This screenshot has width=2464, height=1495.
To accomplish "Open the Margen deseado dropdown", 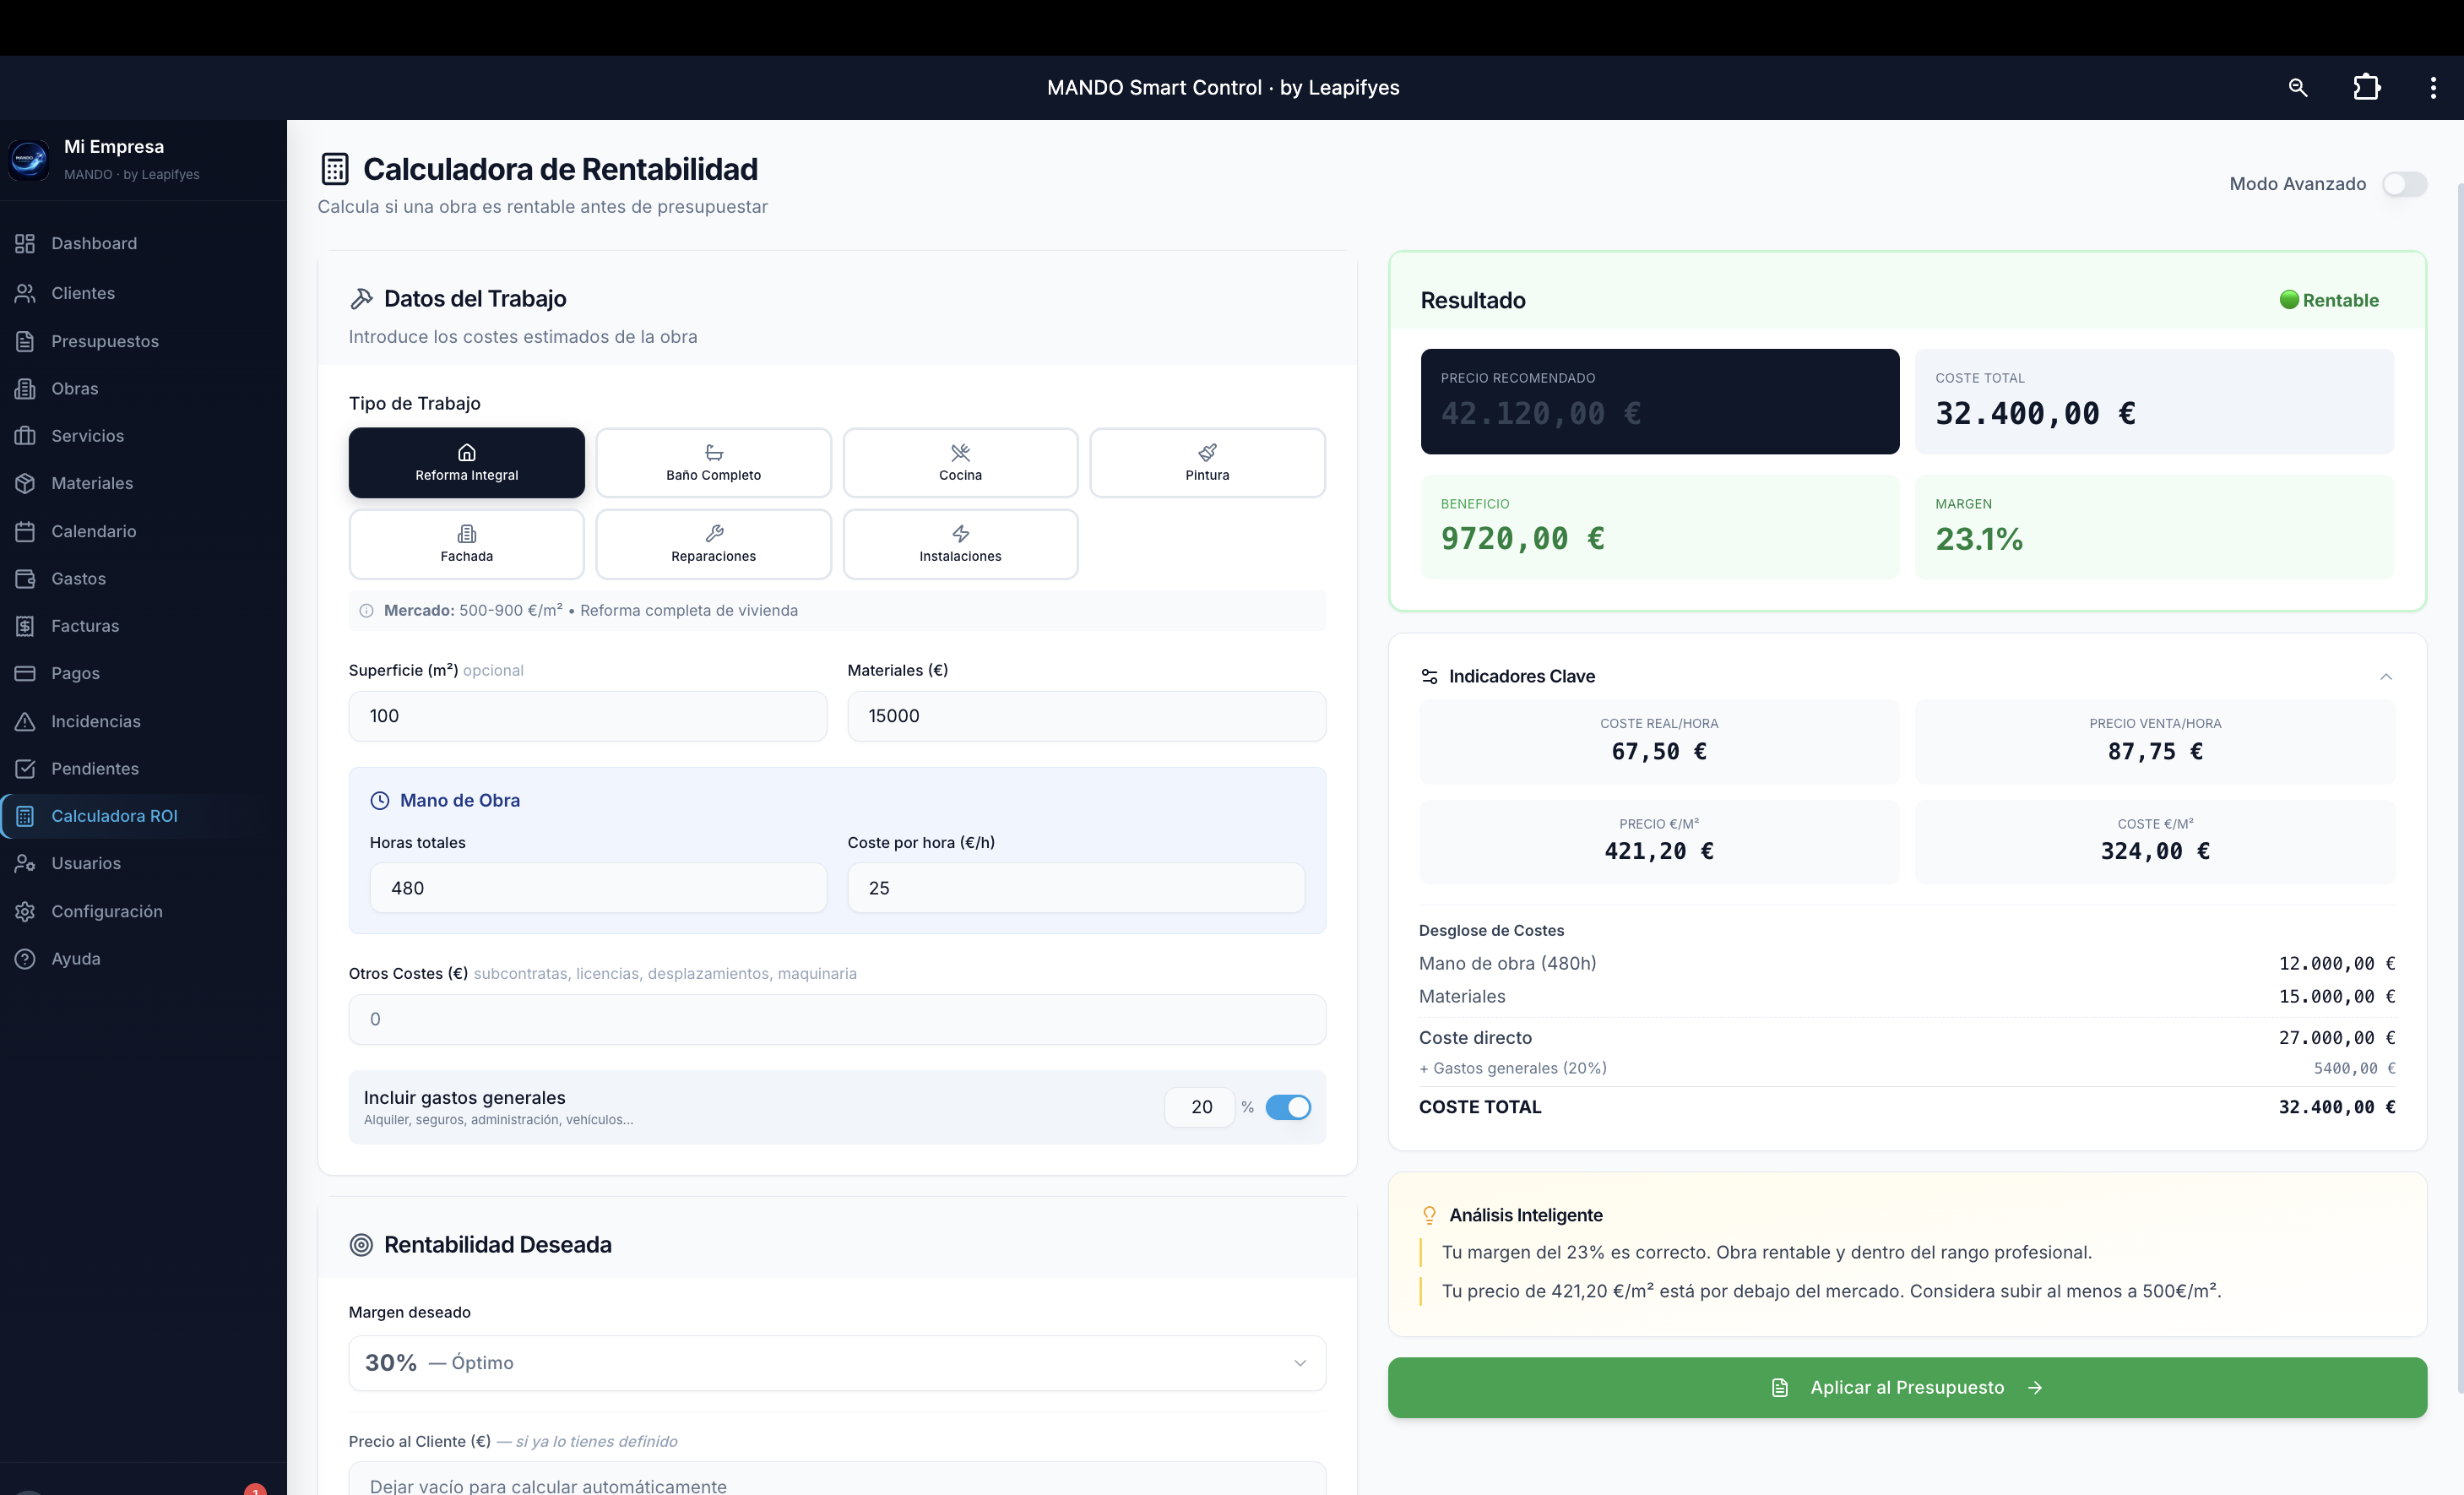I will (837, 1363).
